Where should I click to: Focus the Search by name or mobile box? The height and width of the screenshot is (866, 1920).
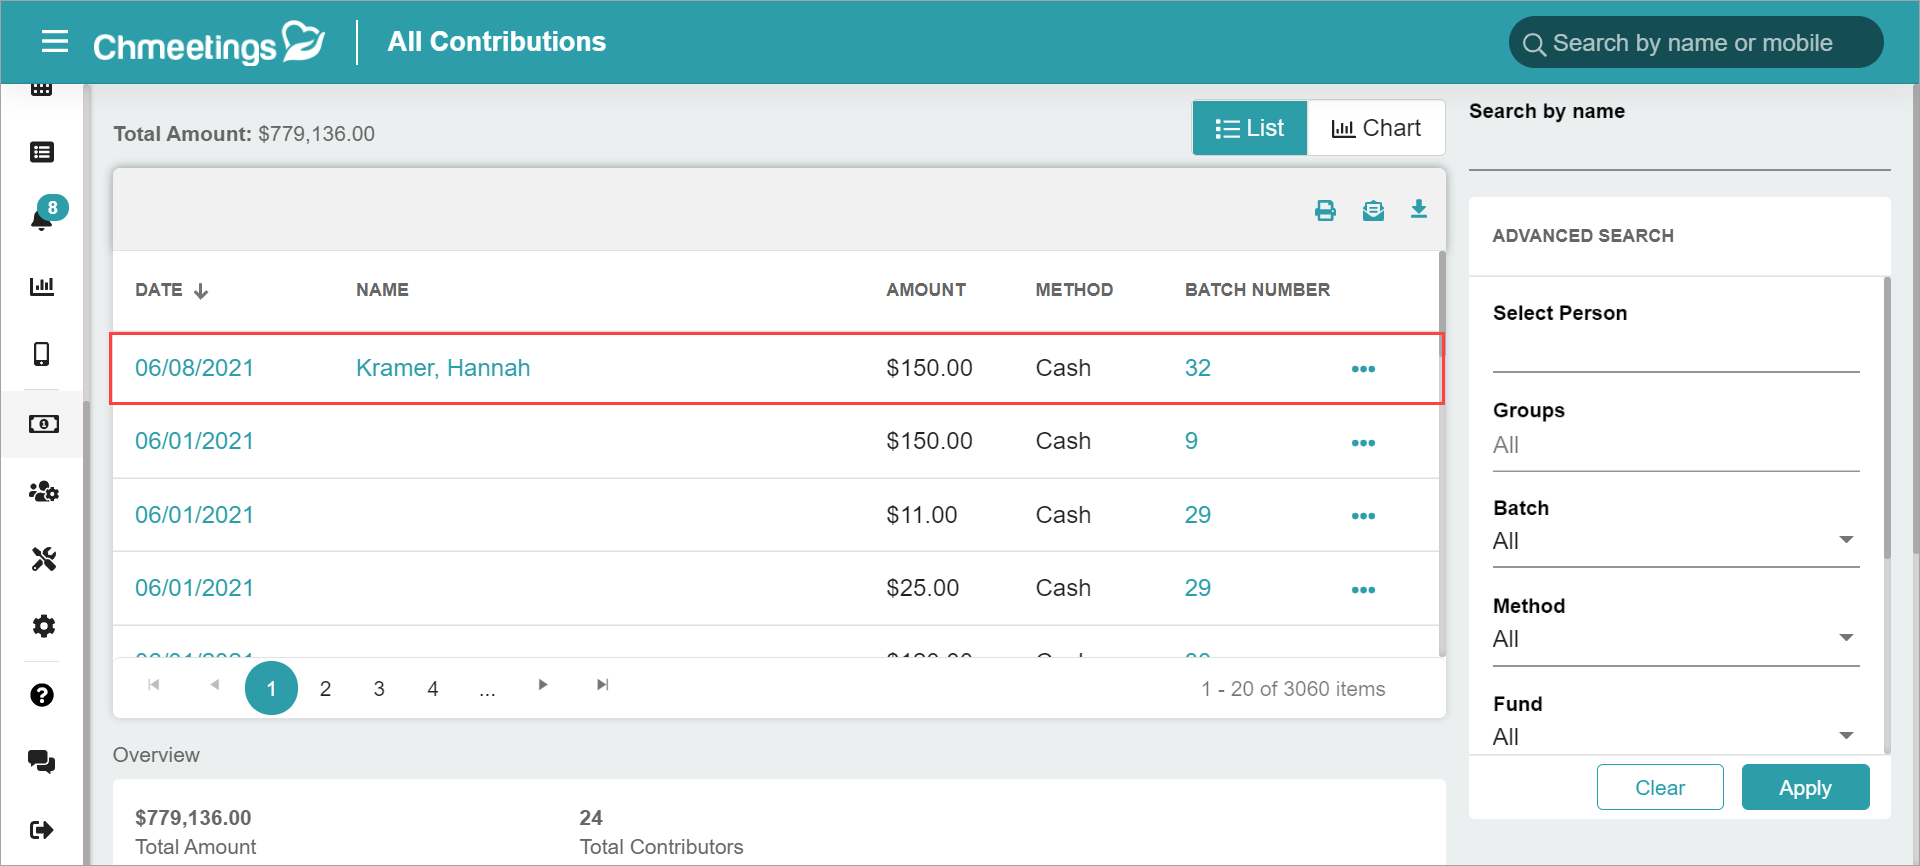1696,43
